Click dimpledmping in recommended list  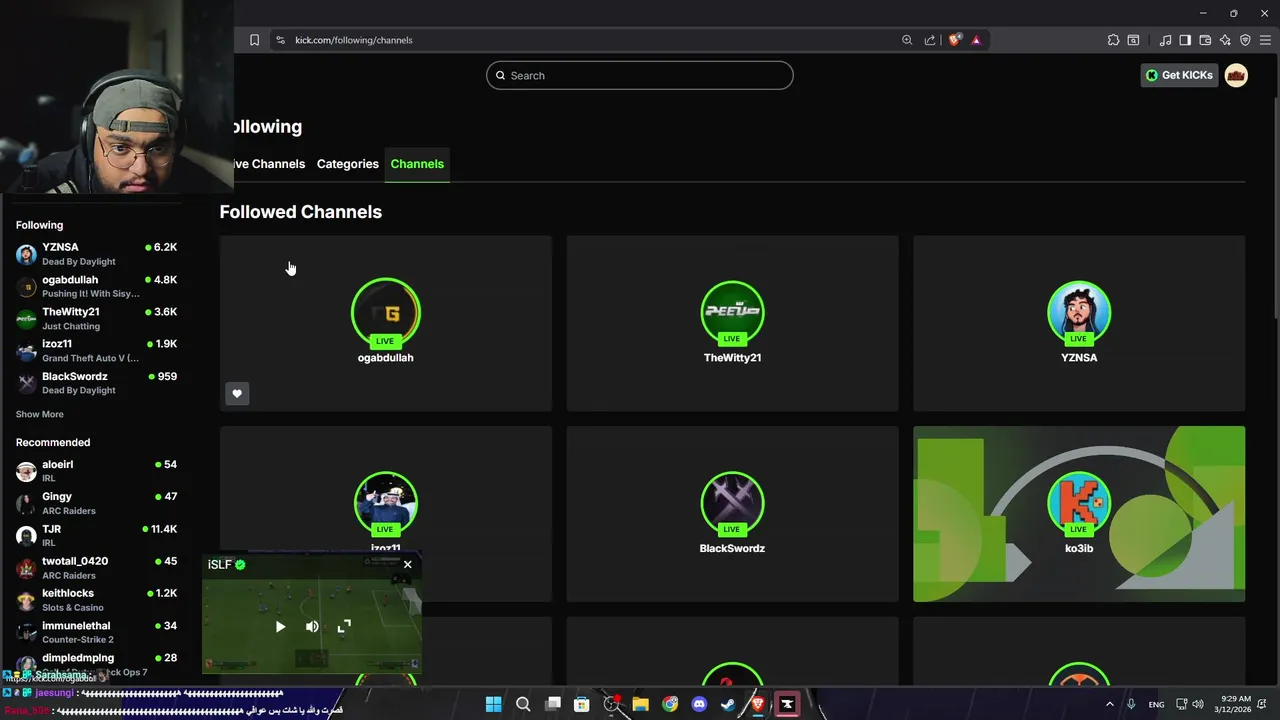coord(96,663)
